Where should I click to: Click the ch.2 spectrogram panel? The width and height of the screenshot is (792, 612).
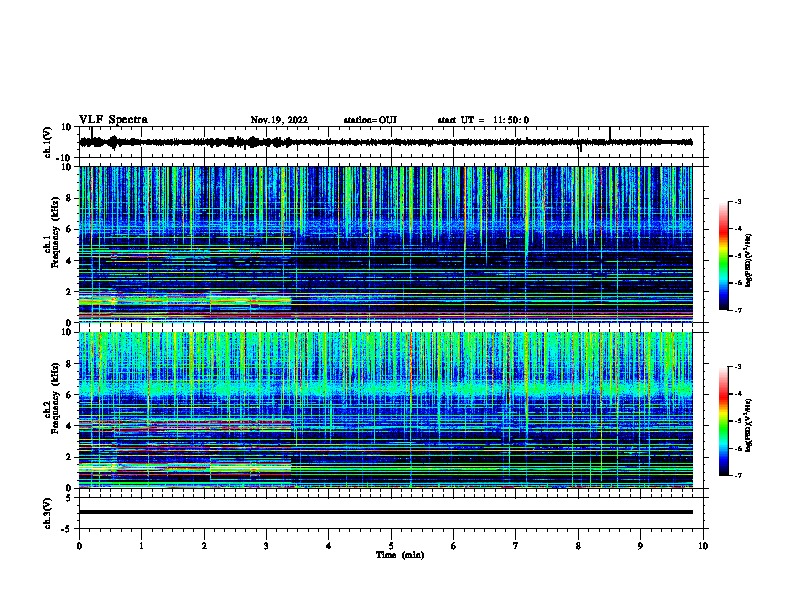pos(386,410)
